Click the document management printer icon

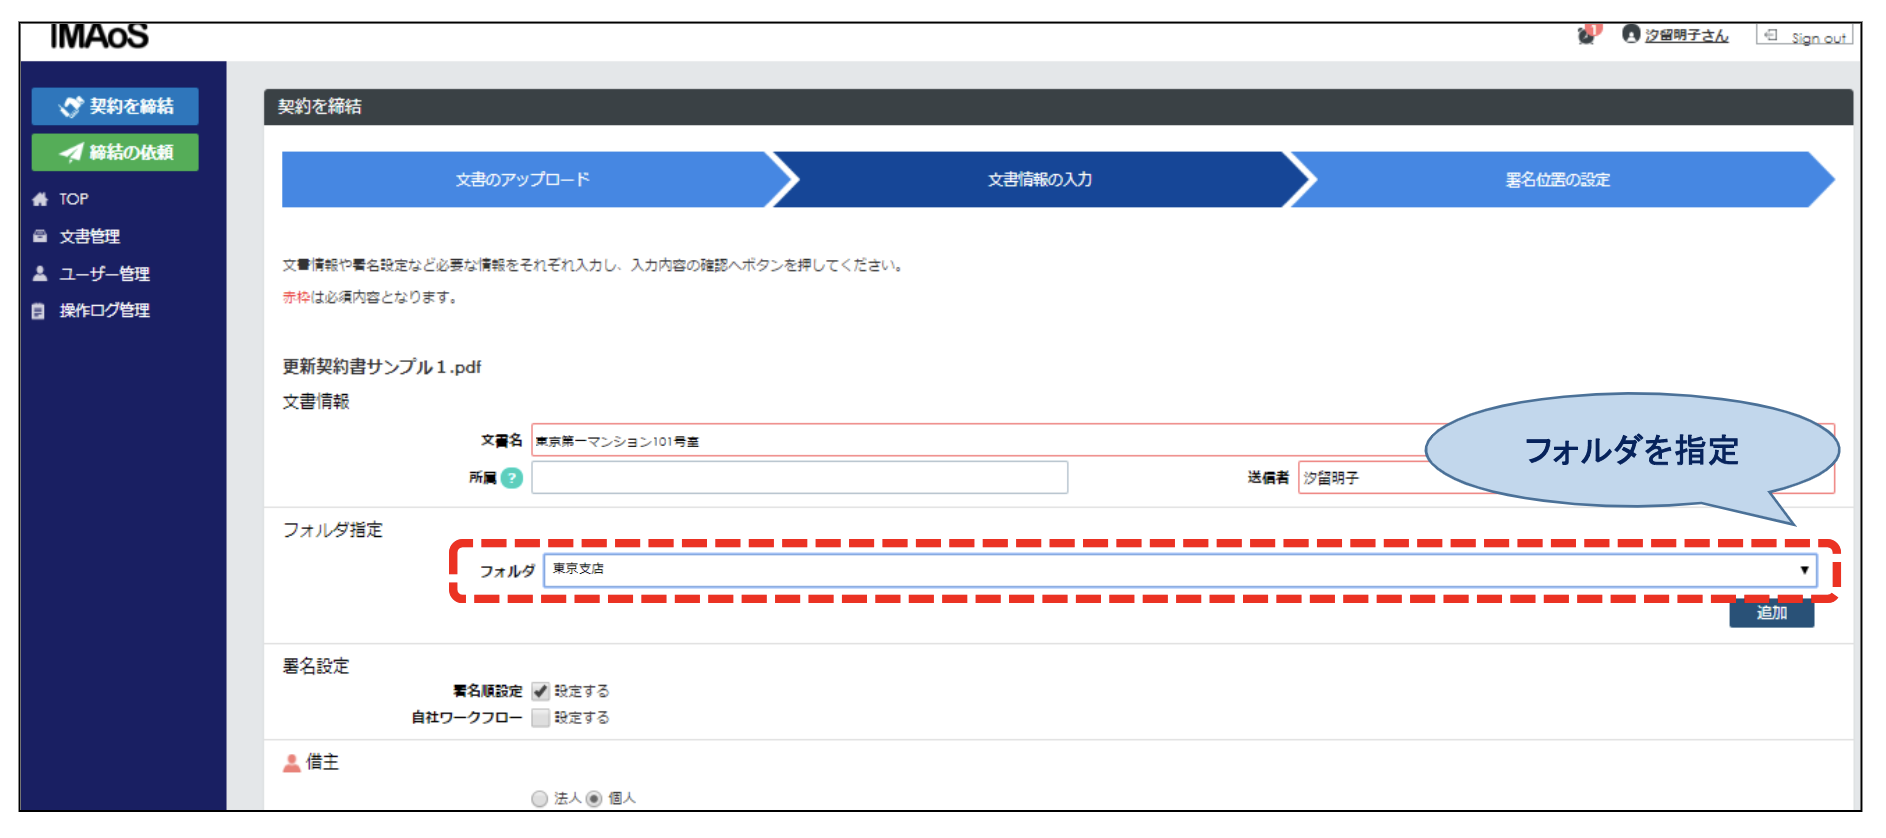coord(40,236)
